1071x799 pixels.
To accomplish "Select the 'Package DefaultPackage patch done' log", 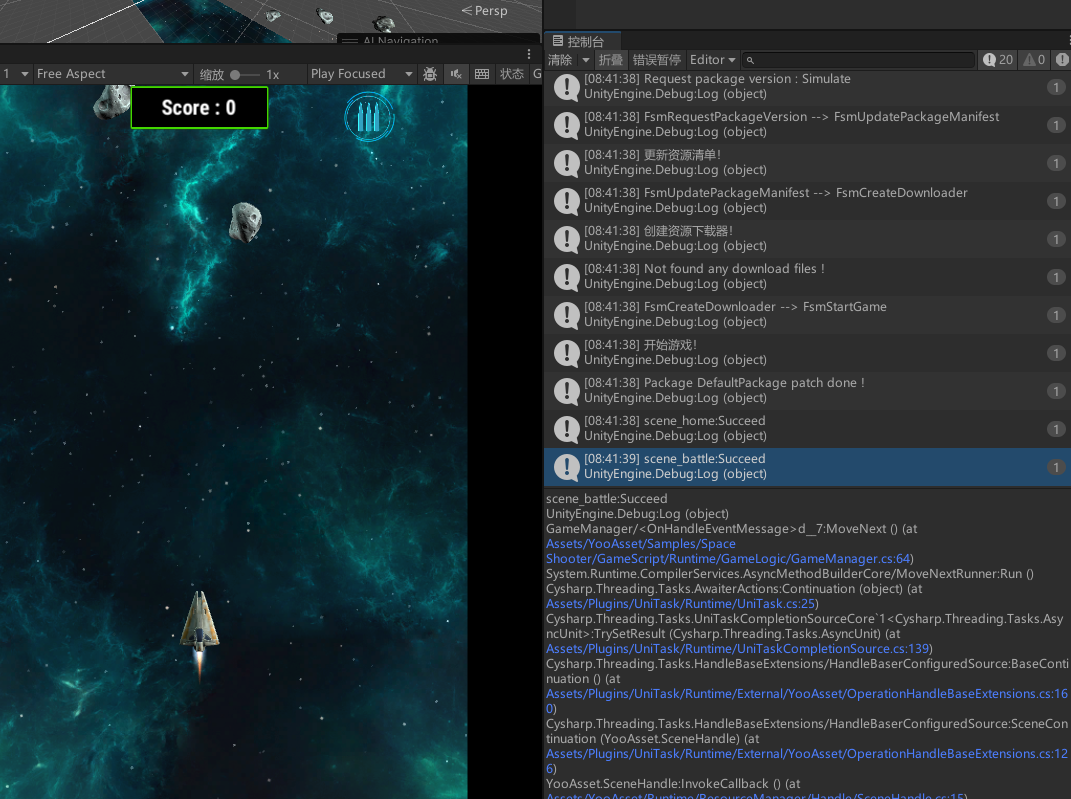I will pyautogui.click(x=807, y=391).
